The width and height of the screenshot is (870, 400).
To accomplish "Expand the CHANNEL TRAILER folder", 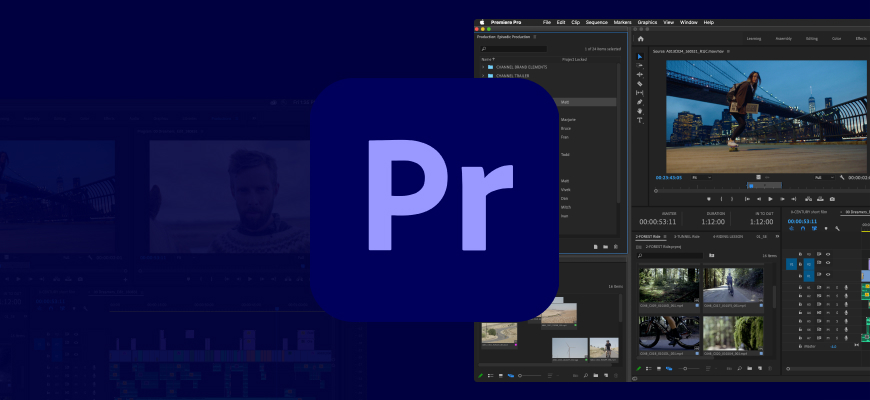I will tap(483, 76).
